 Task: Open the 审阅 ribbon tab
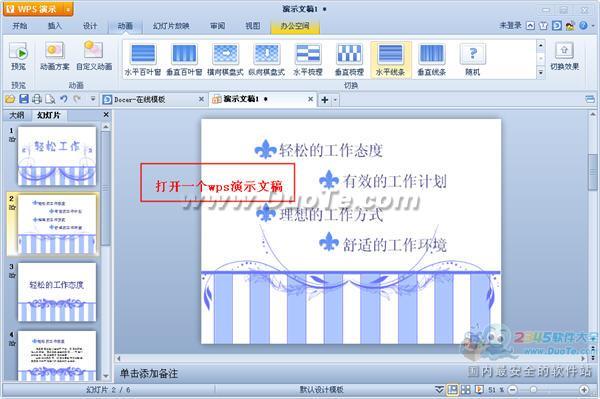pyautogui.click(x=218, y=26)
